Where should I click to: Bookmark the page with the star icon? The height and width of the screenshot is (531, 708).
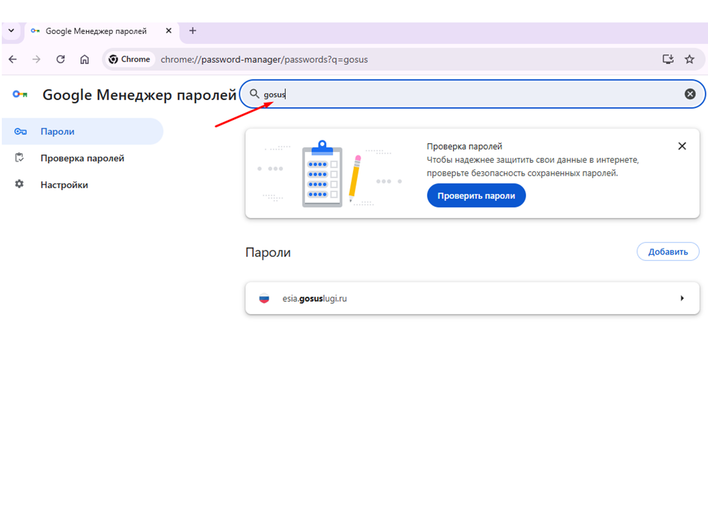point(689,59)
